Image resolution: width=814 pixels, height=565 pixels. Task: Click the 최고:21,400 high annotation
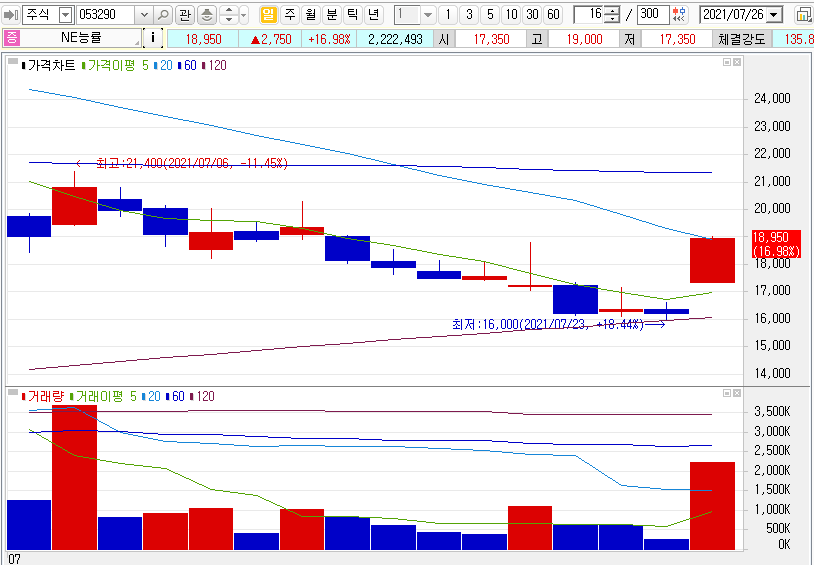pyautogui.click(x=192, y=164)
